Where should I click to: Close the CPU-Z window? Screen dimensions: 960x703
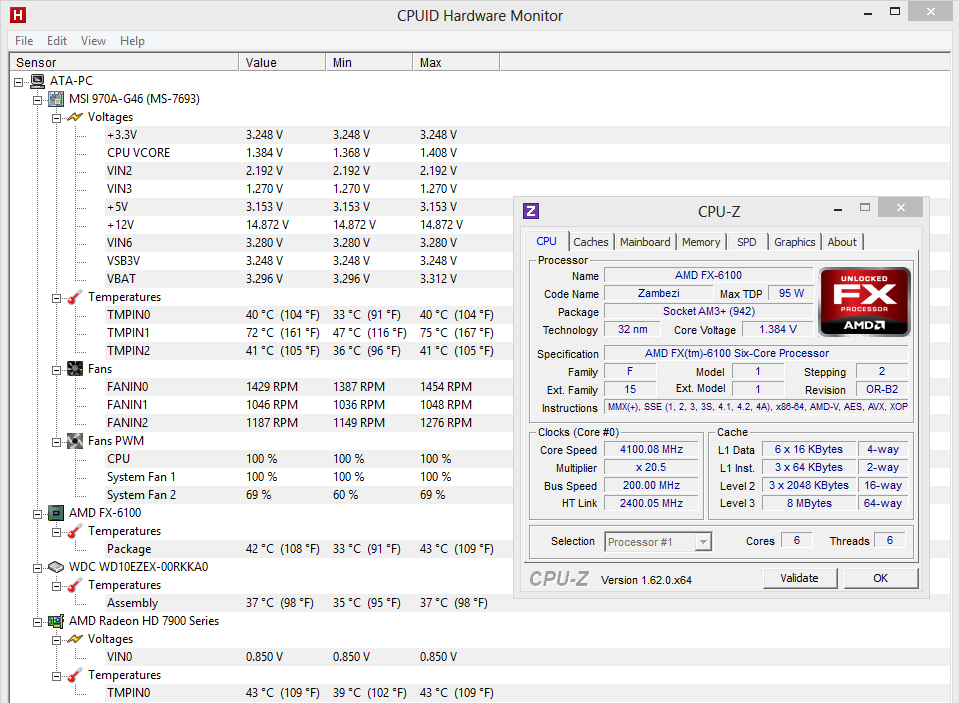(900, 208)
